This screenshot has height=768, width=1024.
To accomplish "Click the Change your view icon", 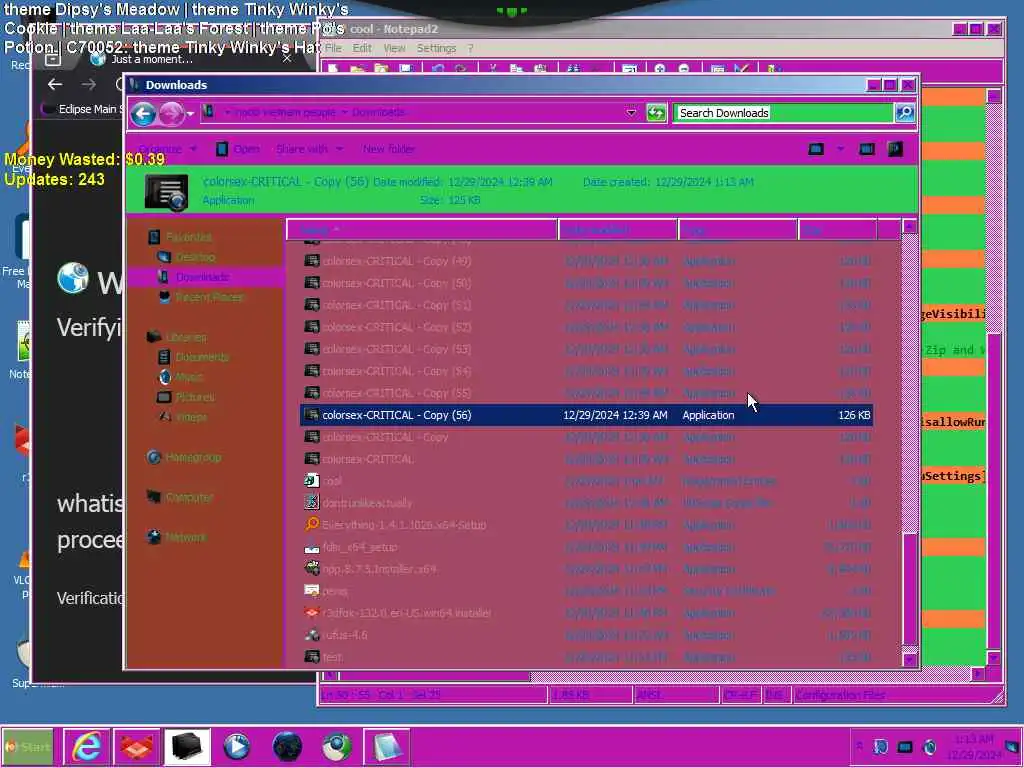I will tap(816, 149).
